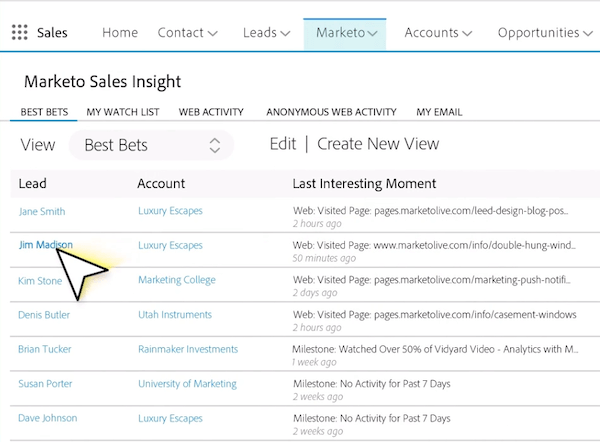
Task: Open Luxury Escapes account in Dave Johnson row
Action: (170, 419)
